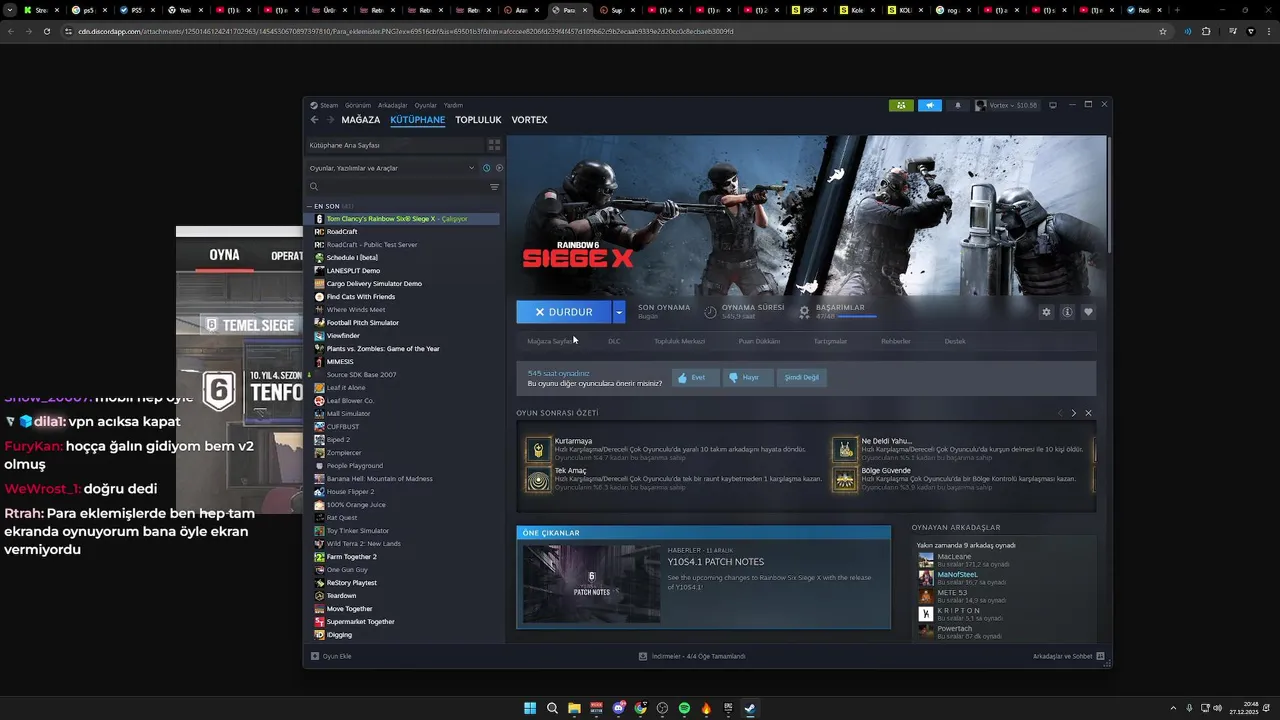Screen dimensions: 1280x720
Task: Open the Görünüm menu
Action: point(358,105)
